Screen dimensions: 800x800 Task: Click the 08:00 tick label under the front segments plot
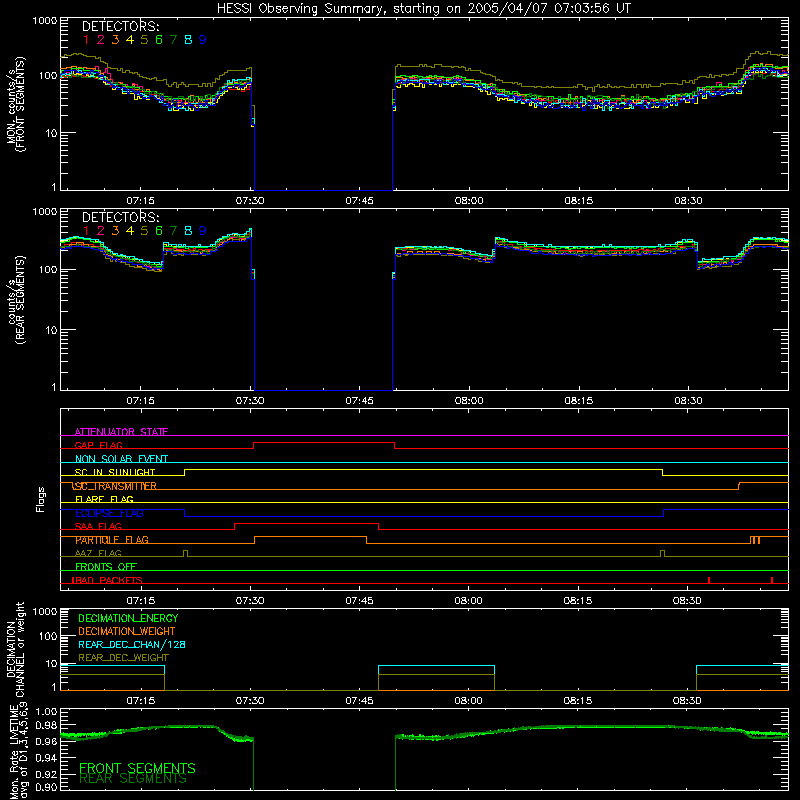click(469, 201)
